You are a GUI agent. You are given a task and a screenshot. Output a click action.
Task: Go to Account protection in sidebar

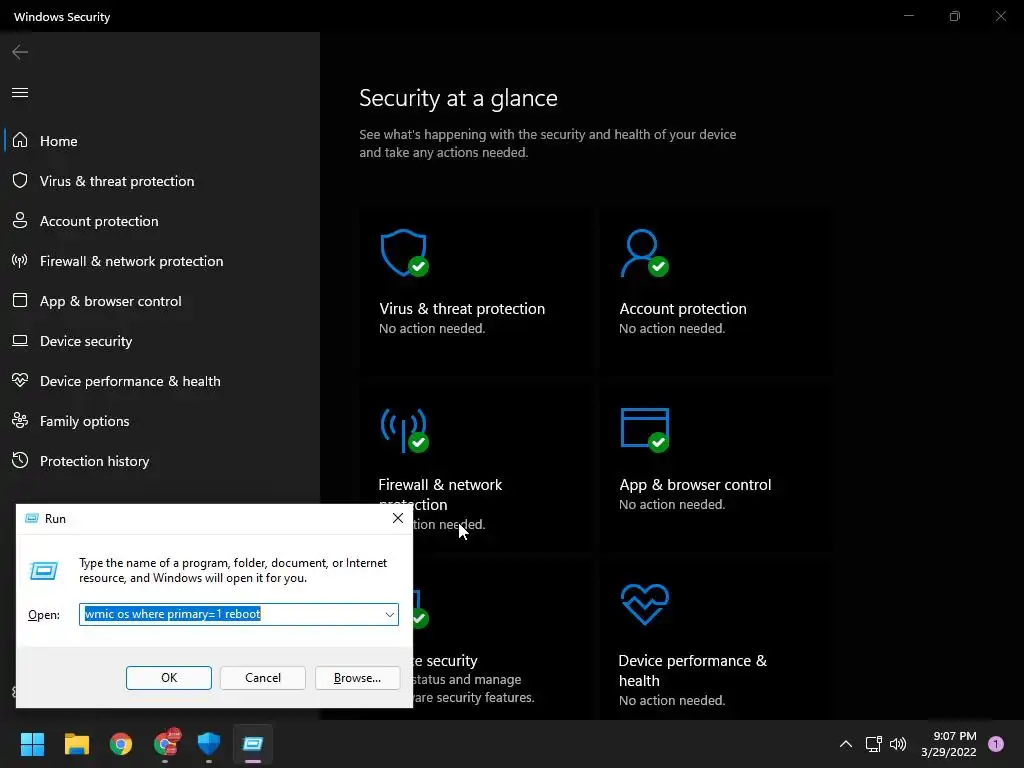160,221
